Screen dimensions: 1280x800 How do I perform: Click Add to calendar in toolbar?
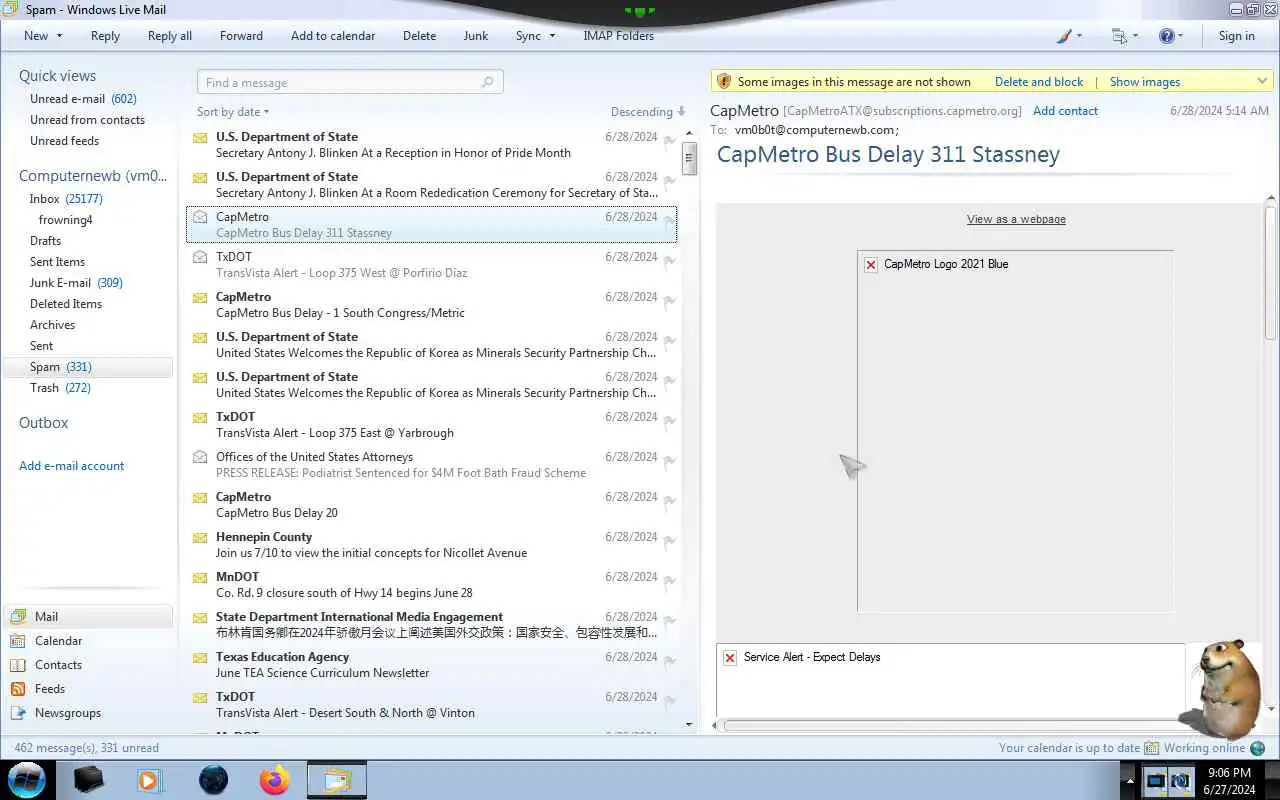tap(333, 36)
